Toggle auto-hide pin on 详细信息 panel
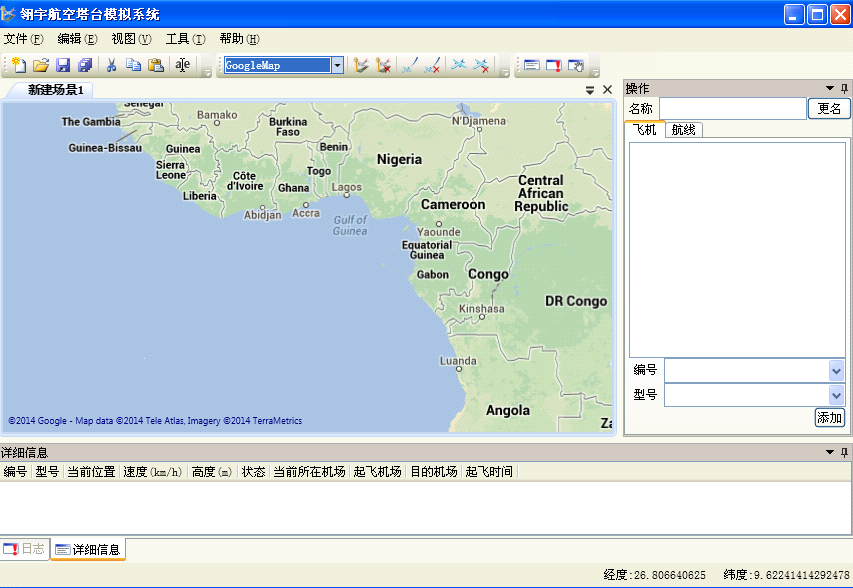This screenshot has width=853, height=588. point(844,452)
